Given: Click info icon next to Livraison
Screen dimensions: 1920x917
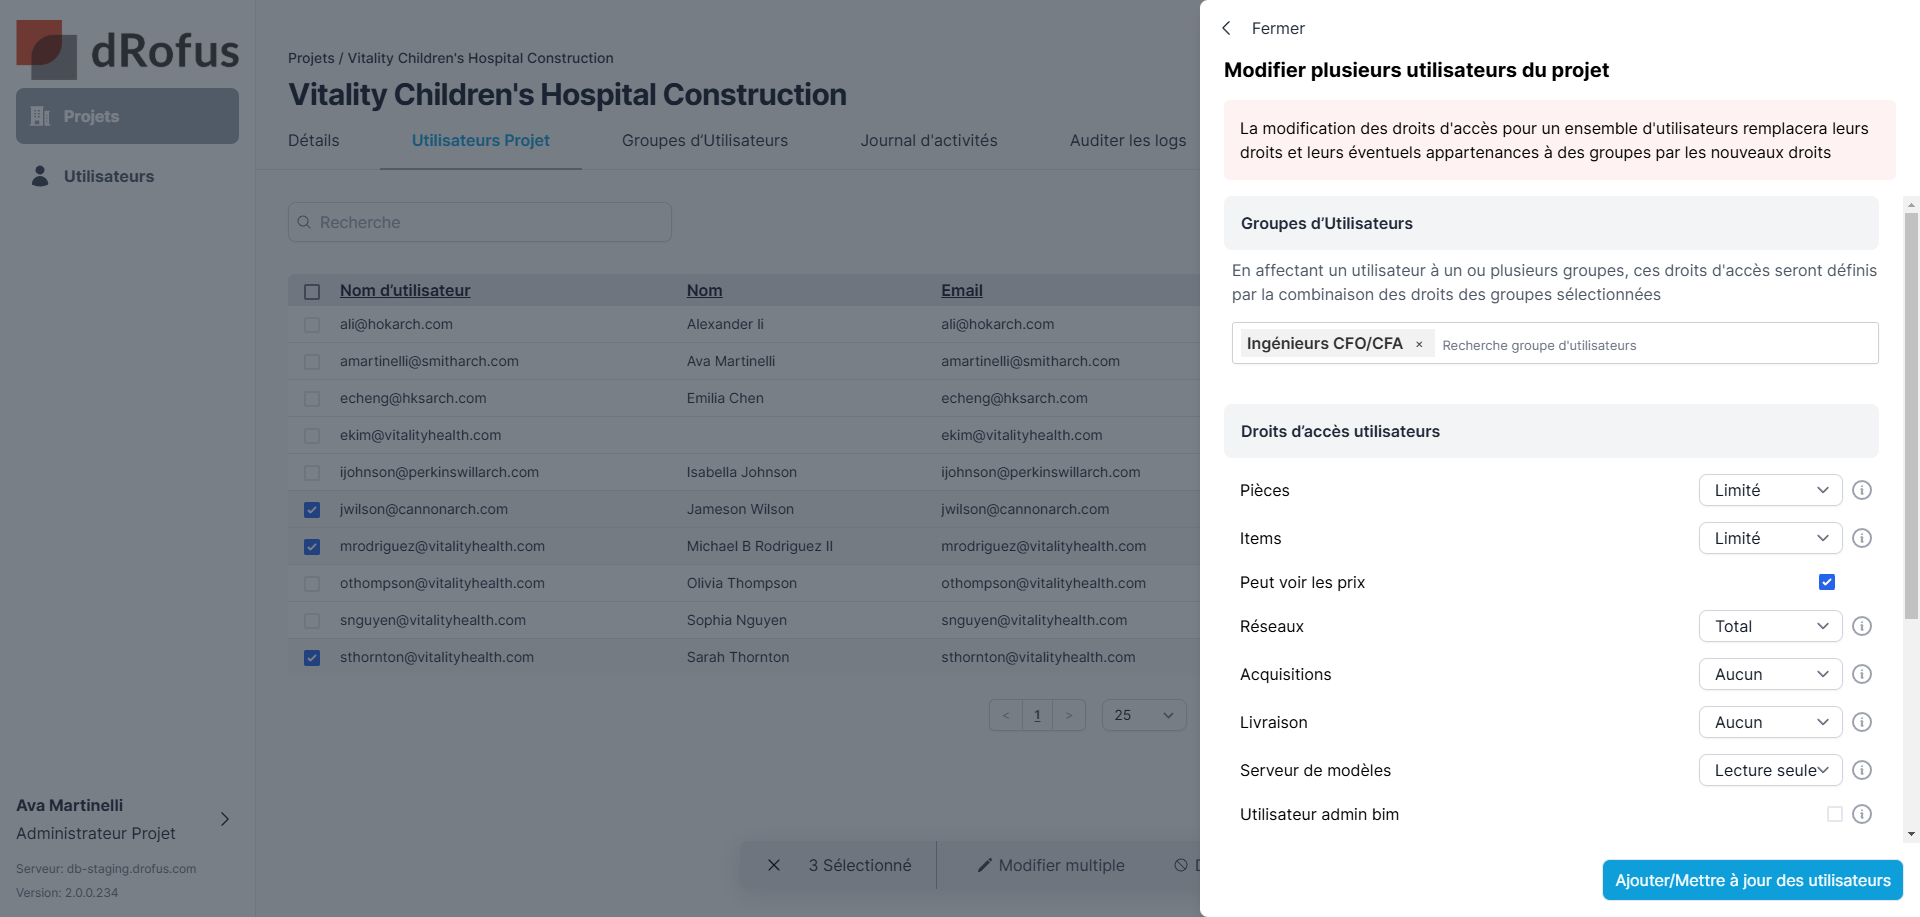Looking at the screenshot, I should pyautogui.click(x=1861, y=722).
